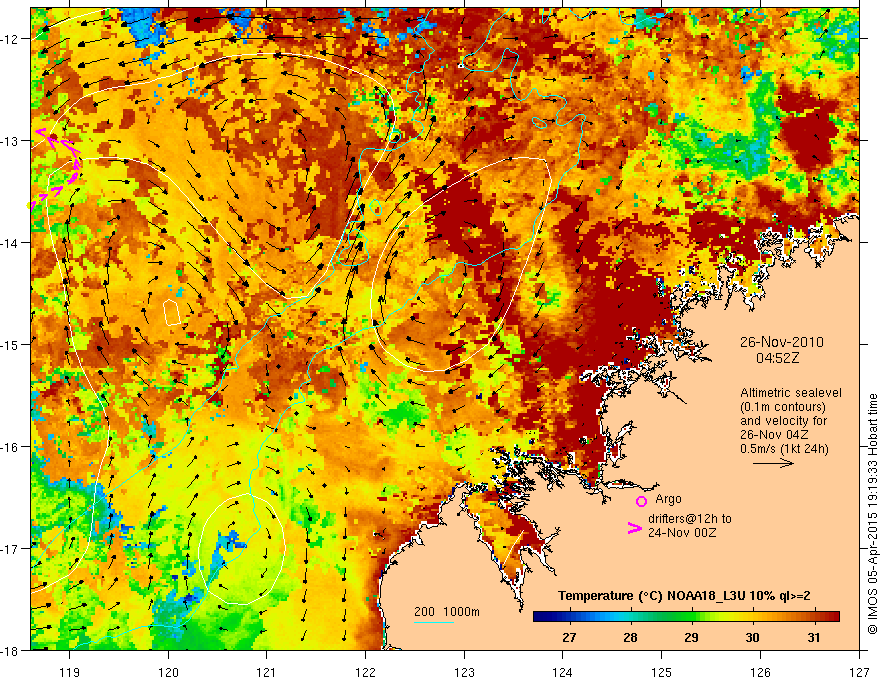Click the latitude axis label -18

[x=10, y=650]
